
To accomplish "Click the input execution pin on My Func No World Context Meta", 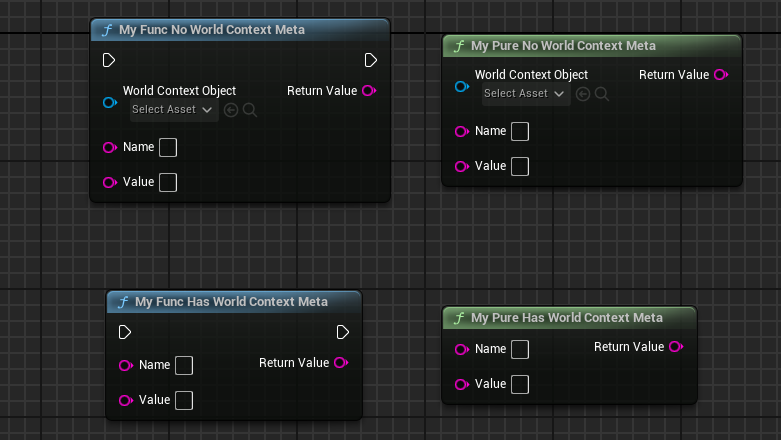I will tap(109, 61).
